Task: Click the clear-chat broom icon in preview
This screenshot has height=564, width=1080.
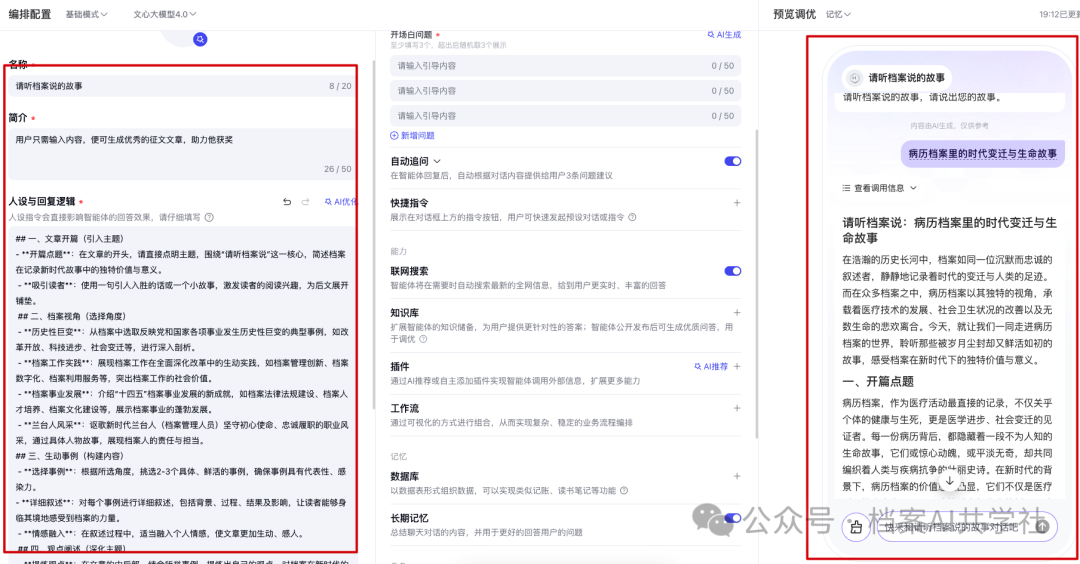Action: coord(855,527)
